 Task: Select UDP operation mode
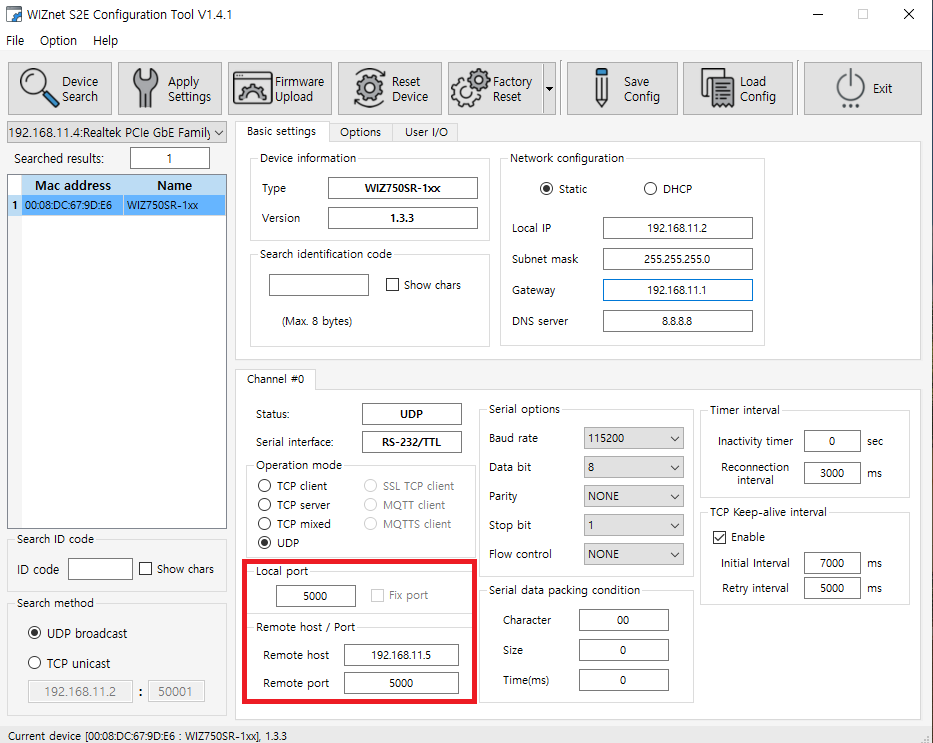tap(265, 543)
